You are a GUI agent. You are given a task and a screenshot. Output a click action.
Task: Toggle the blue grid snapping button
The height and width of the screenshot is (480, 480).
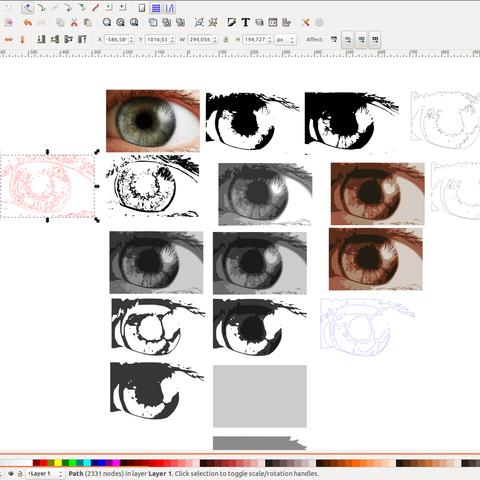(x=156, y=8)
